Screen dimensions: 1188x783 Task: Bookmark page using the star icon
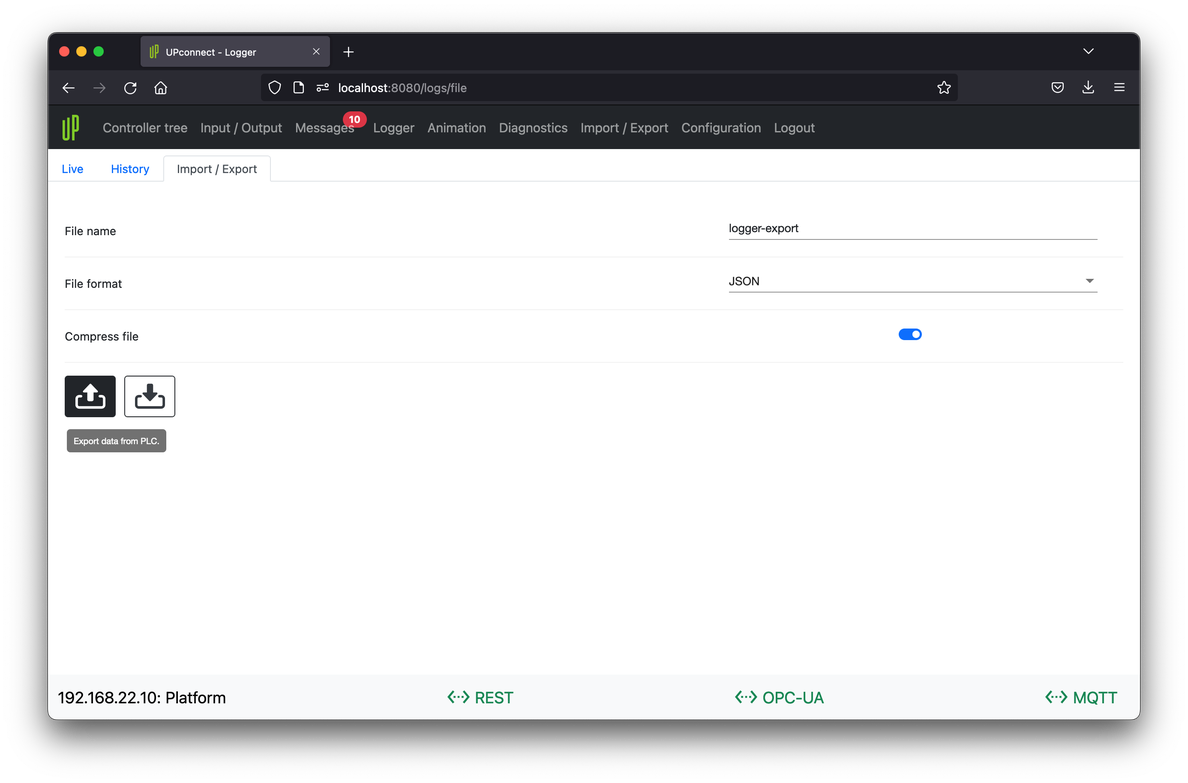[x=943, y=88]
